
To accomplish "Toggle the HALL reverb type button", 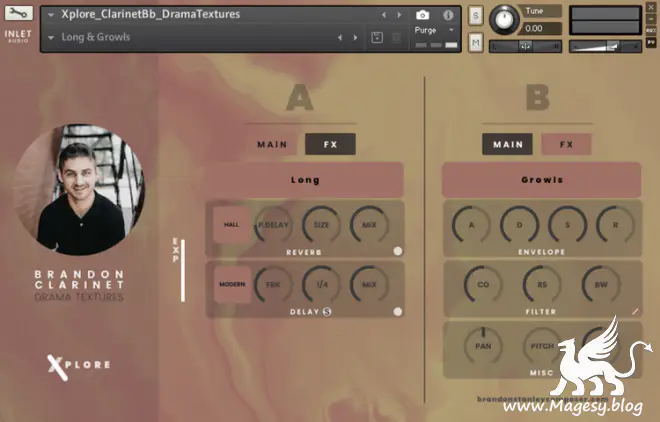I will [x=232, y=225].
